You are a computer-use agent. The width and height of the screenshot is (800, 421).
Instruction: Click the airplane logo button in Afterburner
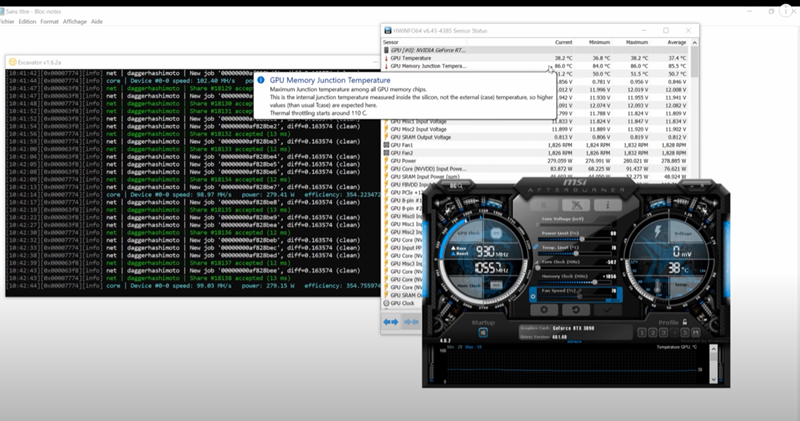tap(576, 205)
